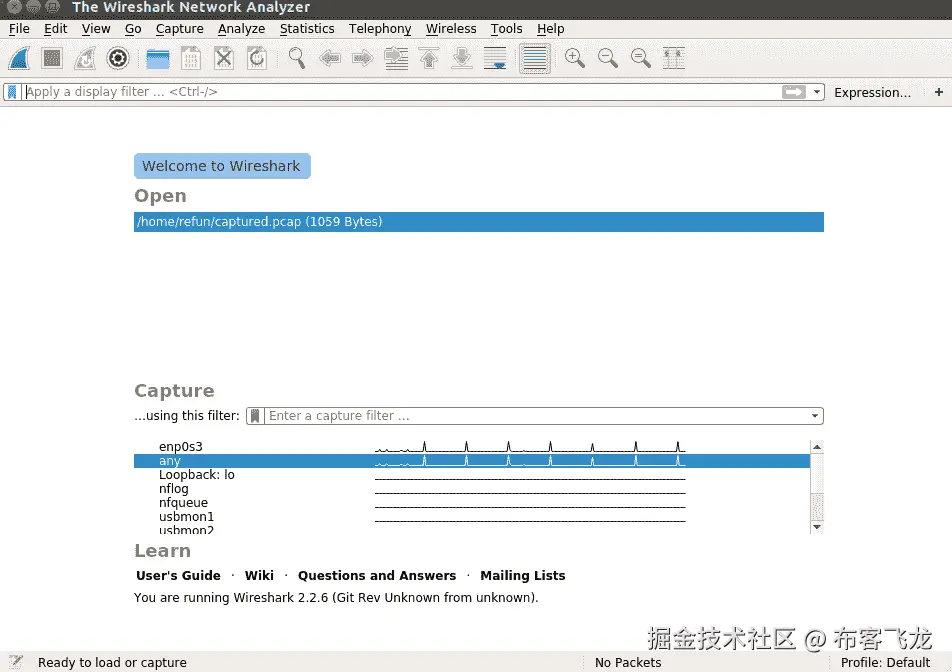Open the Mailing Lists link
Screen dimensions: 952x672
click(x=523, y=575)
